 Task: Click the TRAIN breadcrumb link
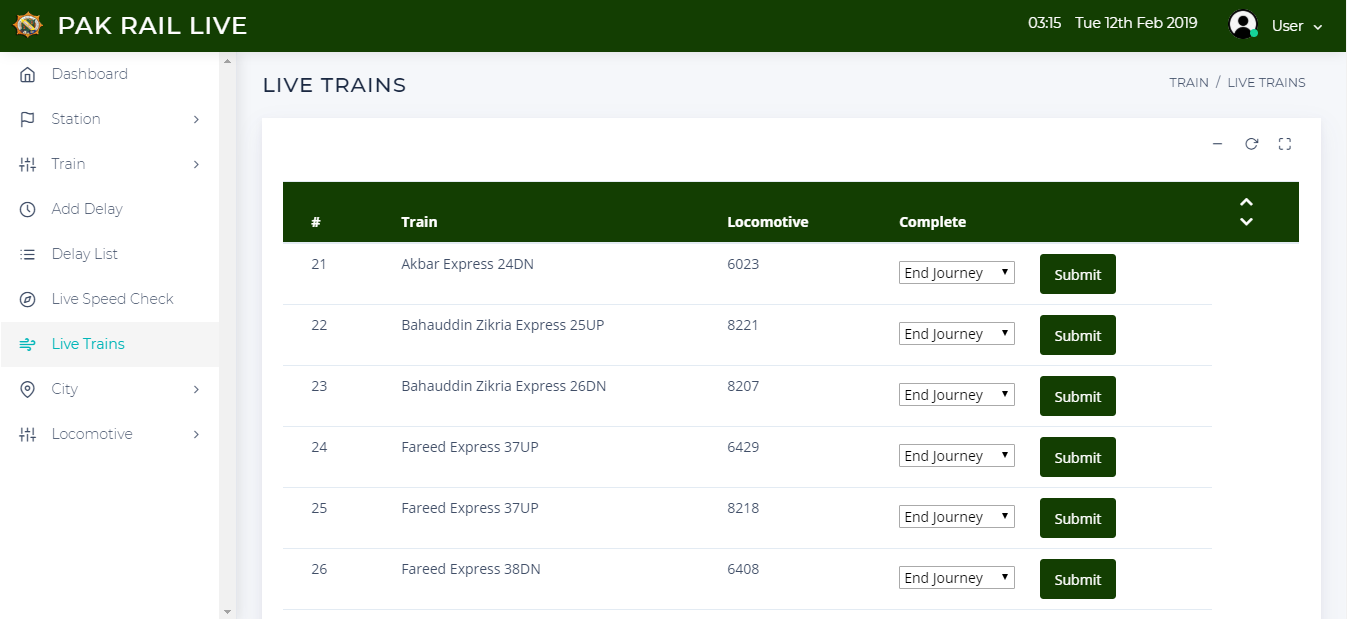click(1188, 83)
